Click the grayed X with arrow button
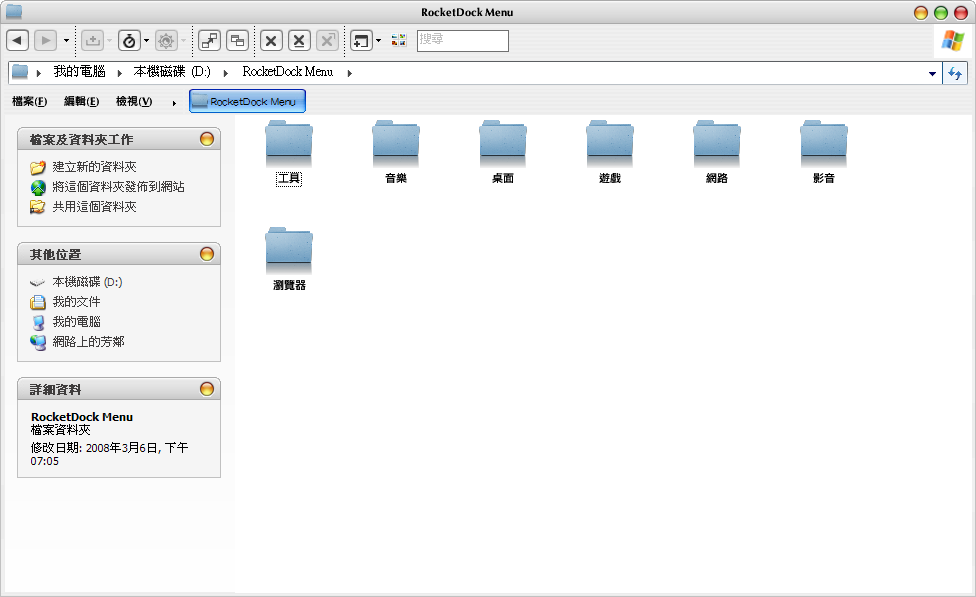Image resolution: width=976 pixels, height=597 pixels. point(327,41)
